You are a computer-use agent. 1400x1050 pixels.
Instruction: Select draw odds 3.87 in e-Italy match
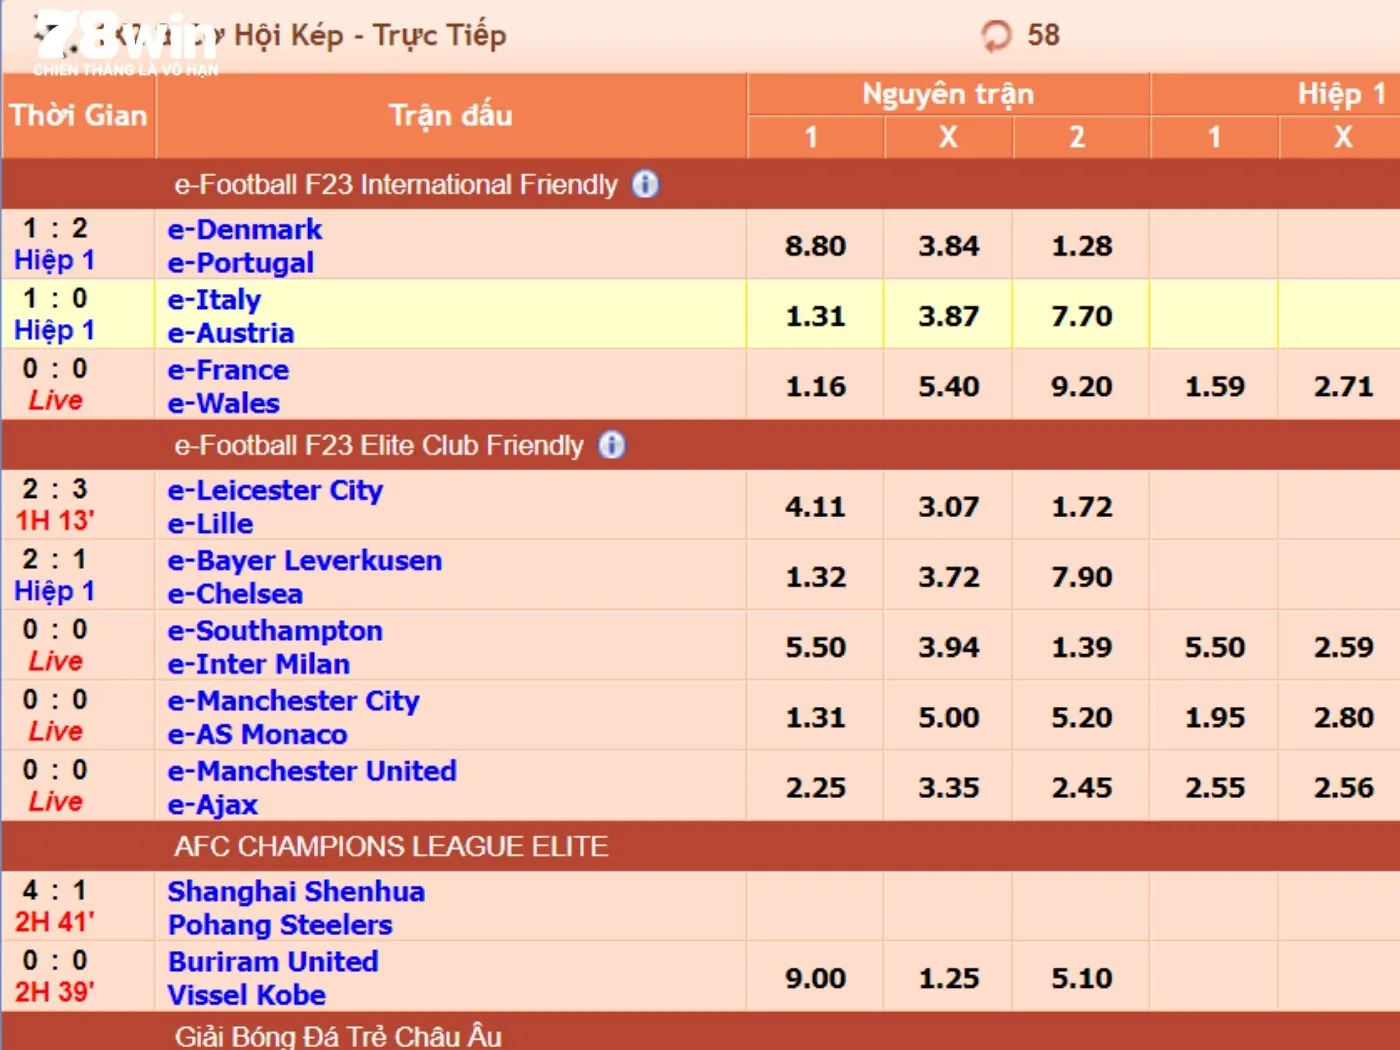(x=949, y=316)
